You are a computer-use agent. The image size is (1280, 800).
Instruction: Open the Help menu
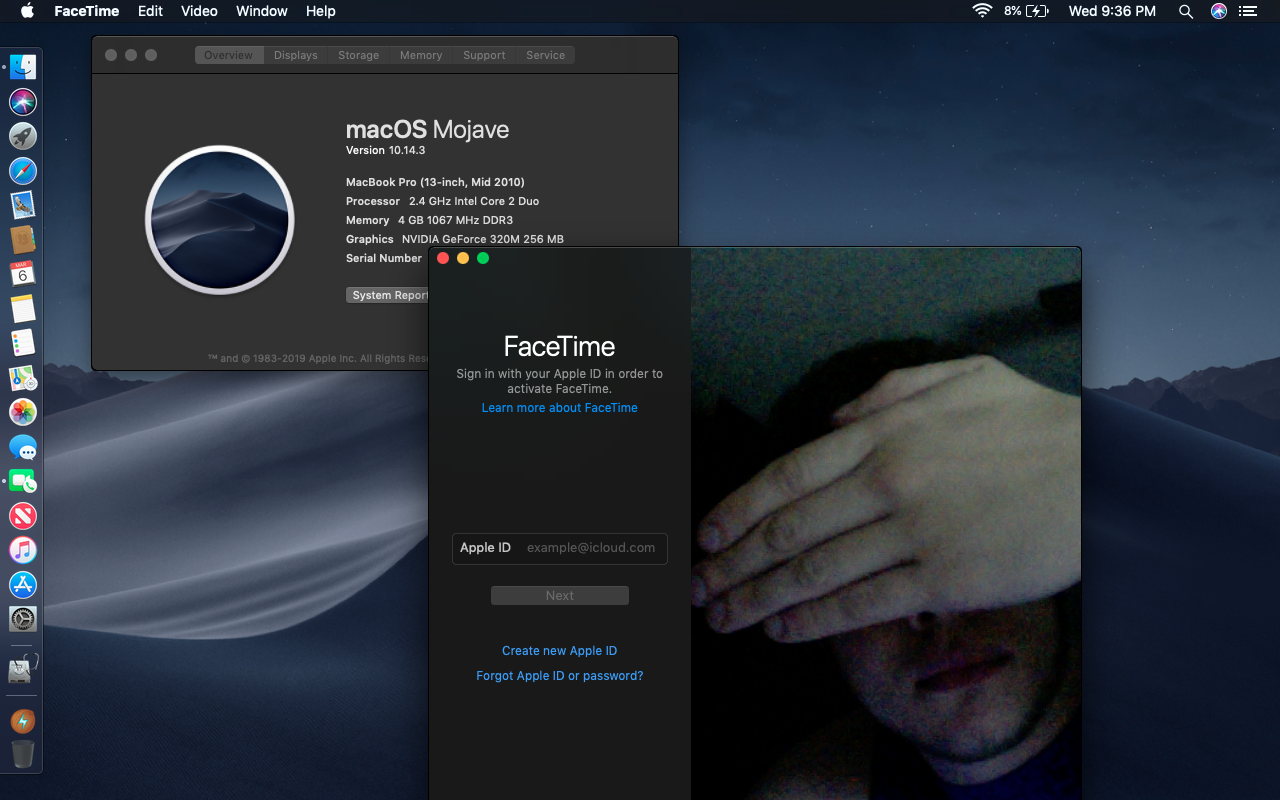point(321,11)
